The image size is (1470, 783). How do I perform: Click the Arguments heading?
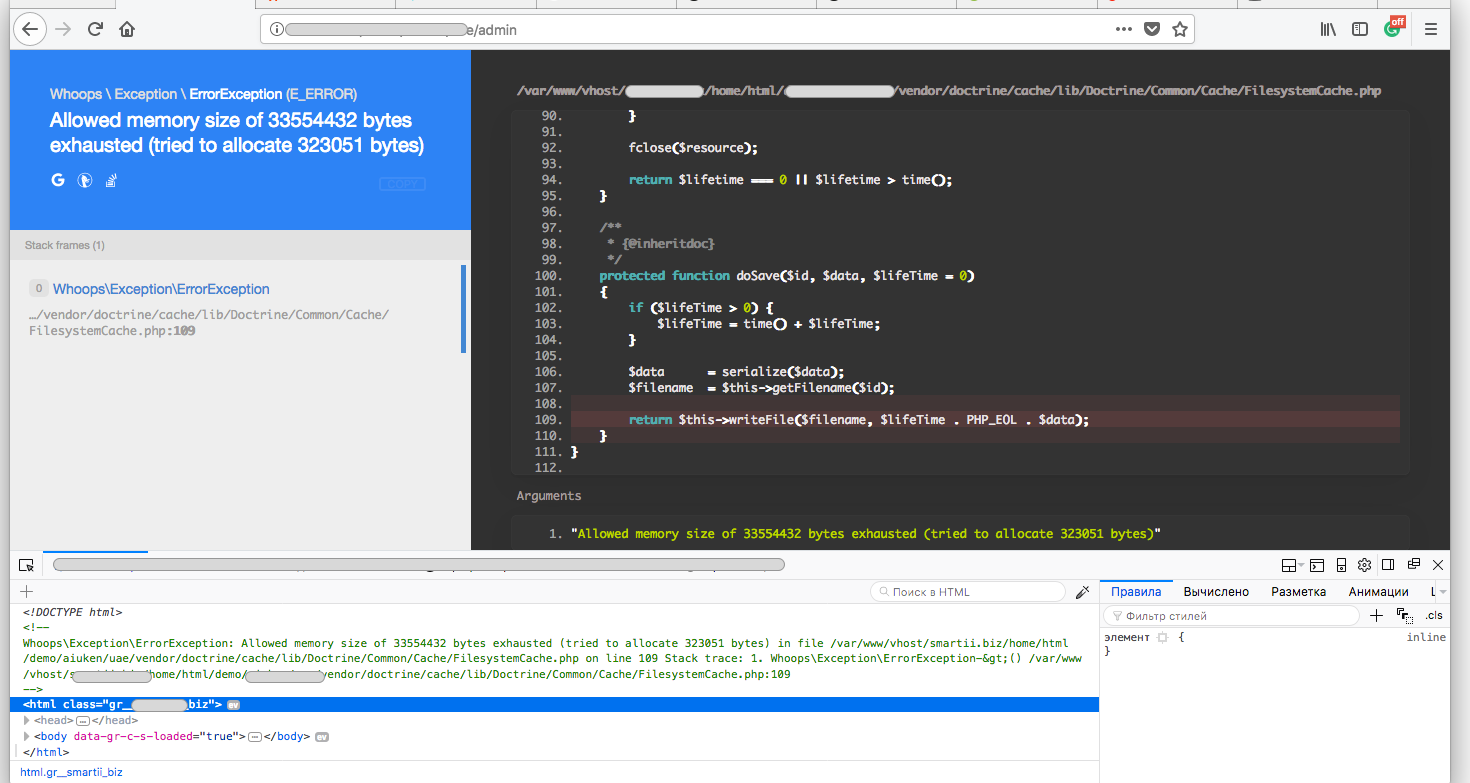[x=549, y=495]
